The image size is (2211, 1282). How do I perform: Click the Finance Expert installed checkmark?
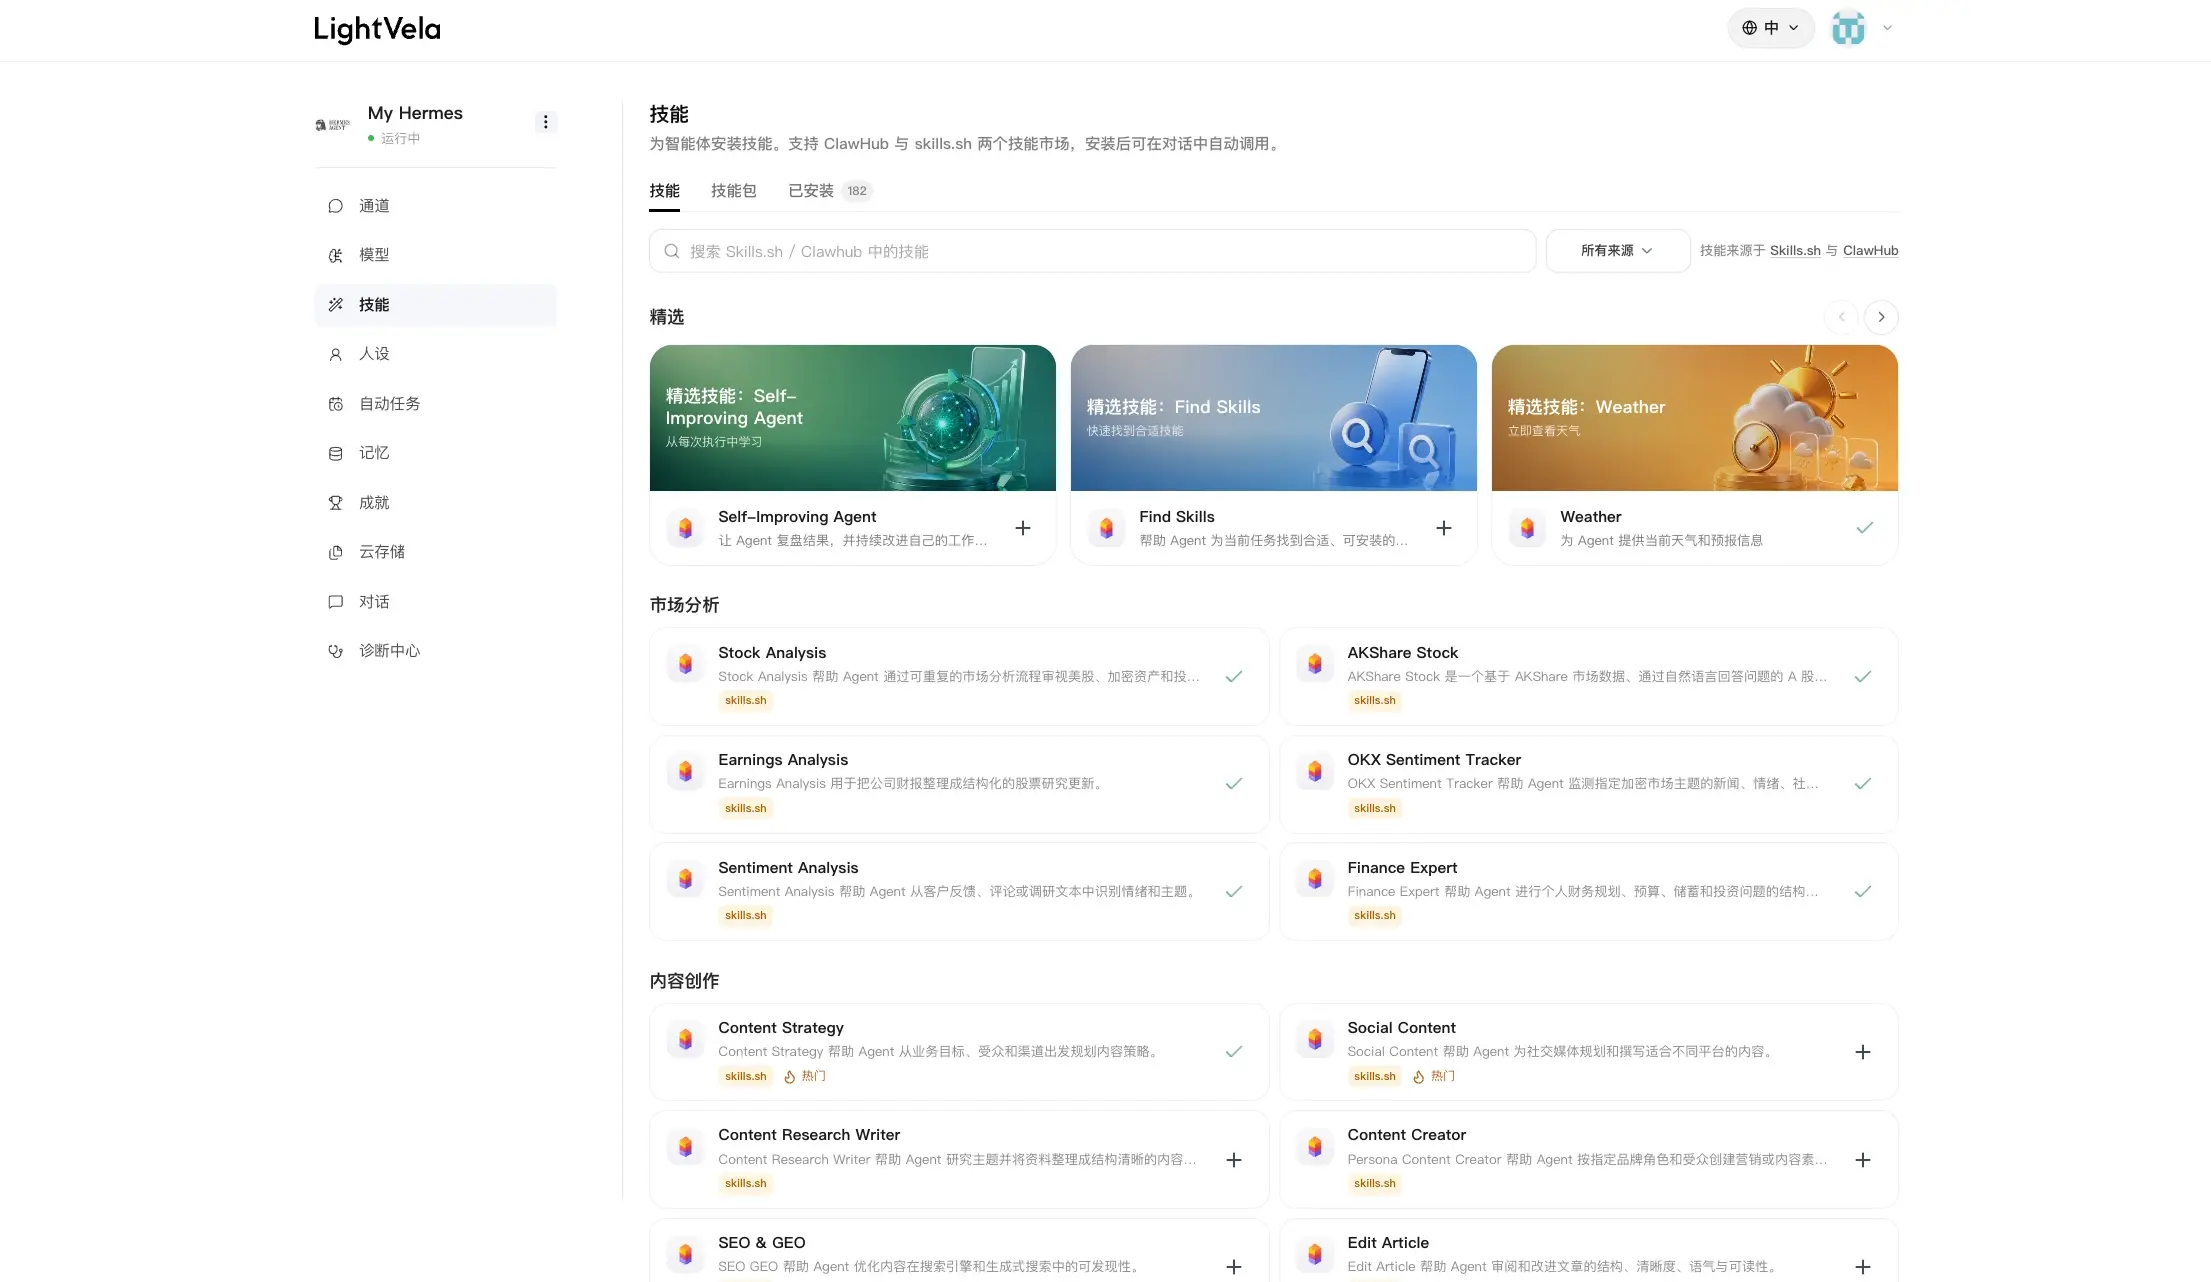click(1863, 892)
